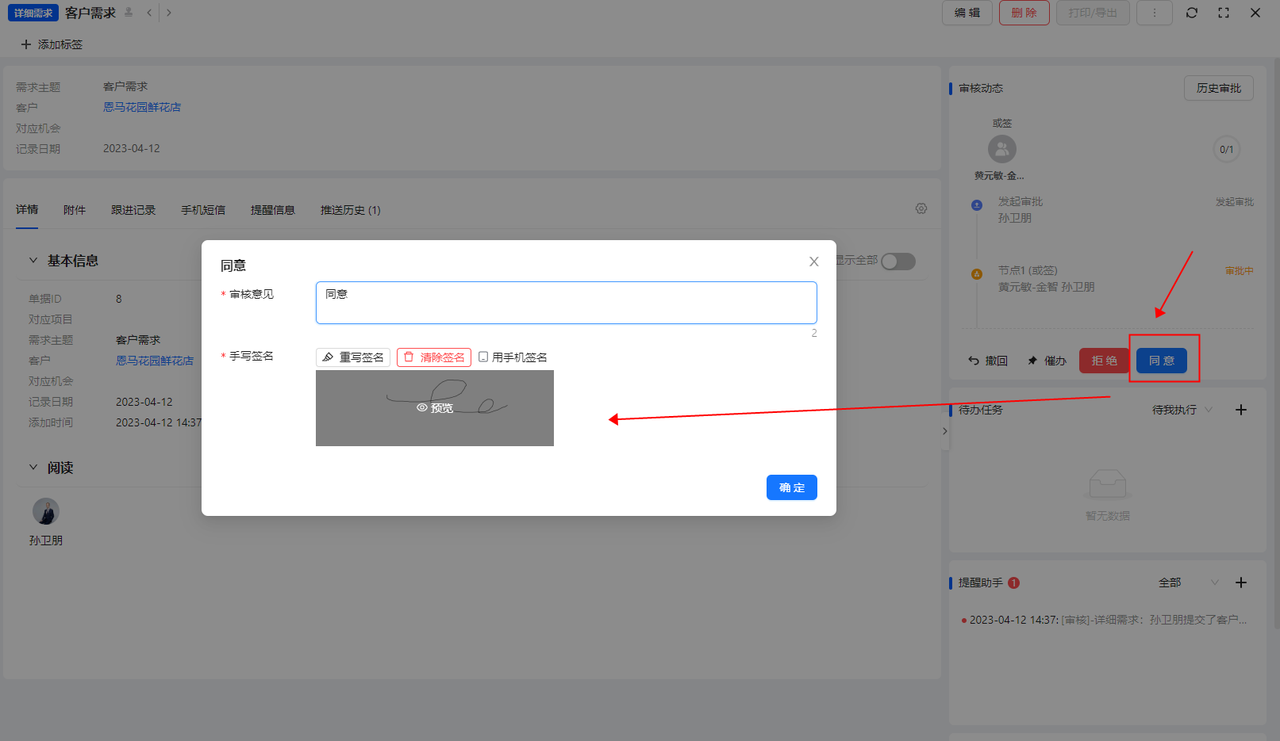1280x741 pixels.
Task: Collapse the 阅读 section
Action: (34, 467)
